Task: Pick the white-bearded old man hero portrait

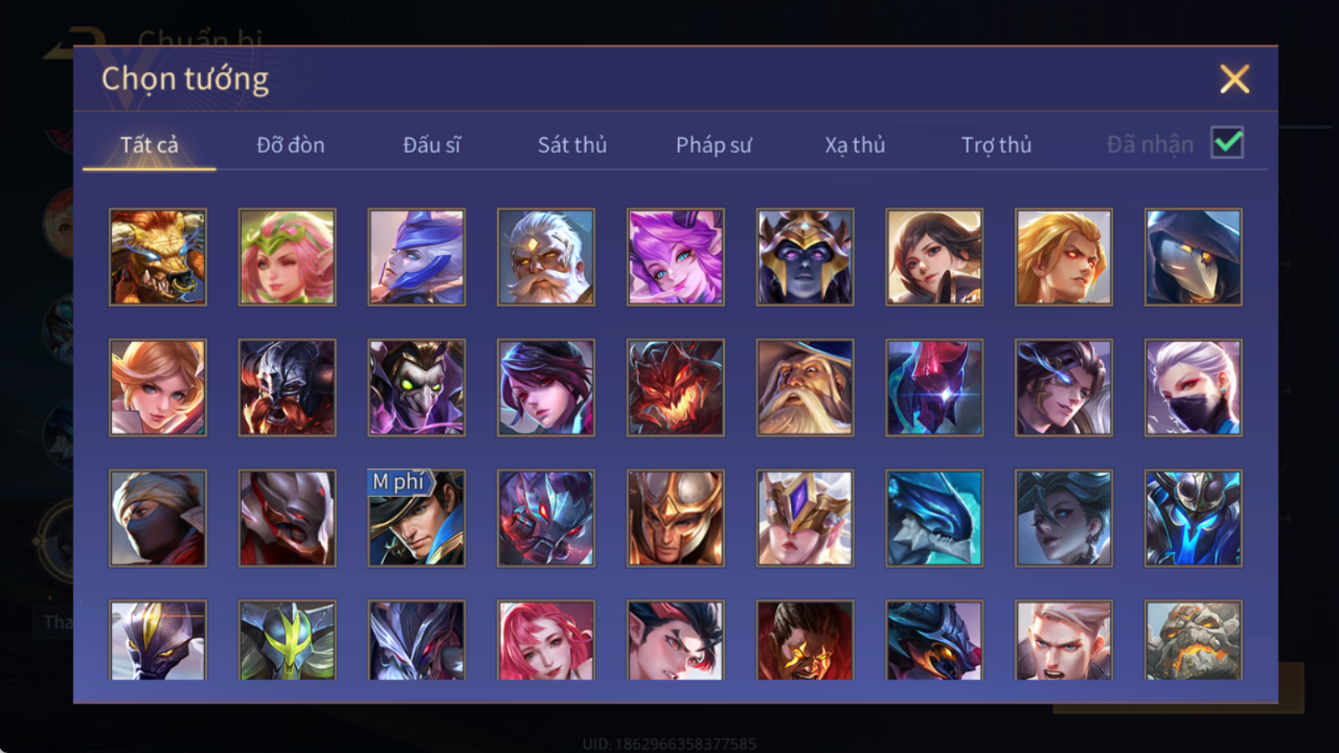Action: [x=546, y=257]
